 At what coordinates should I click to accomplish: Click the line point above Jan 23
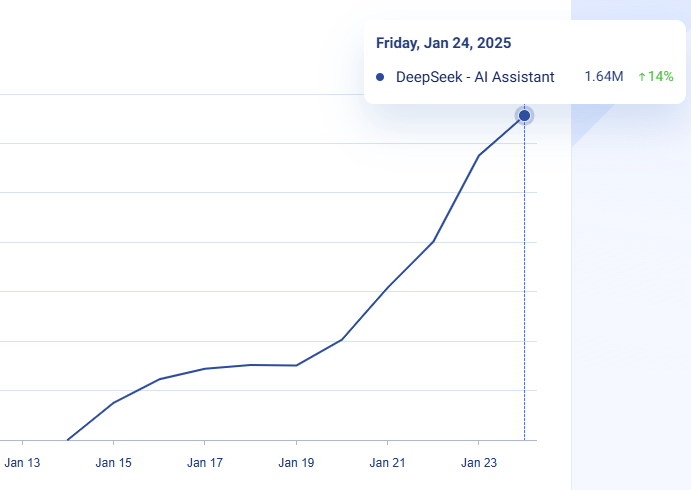[x=478, y=156]
